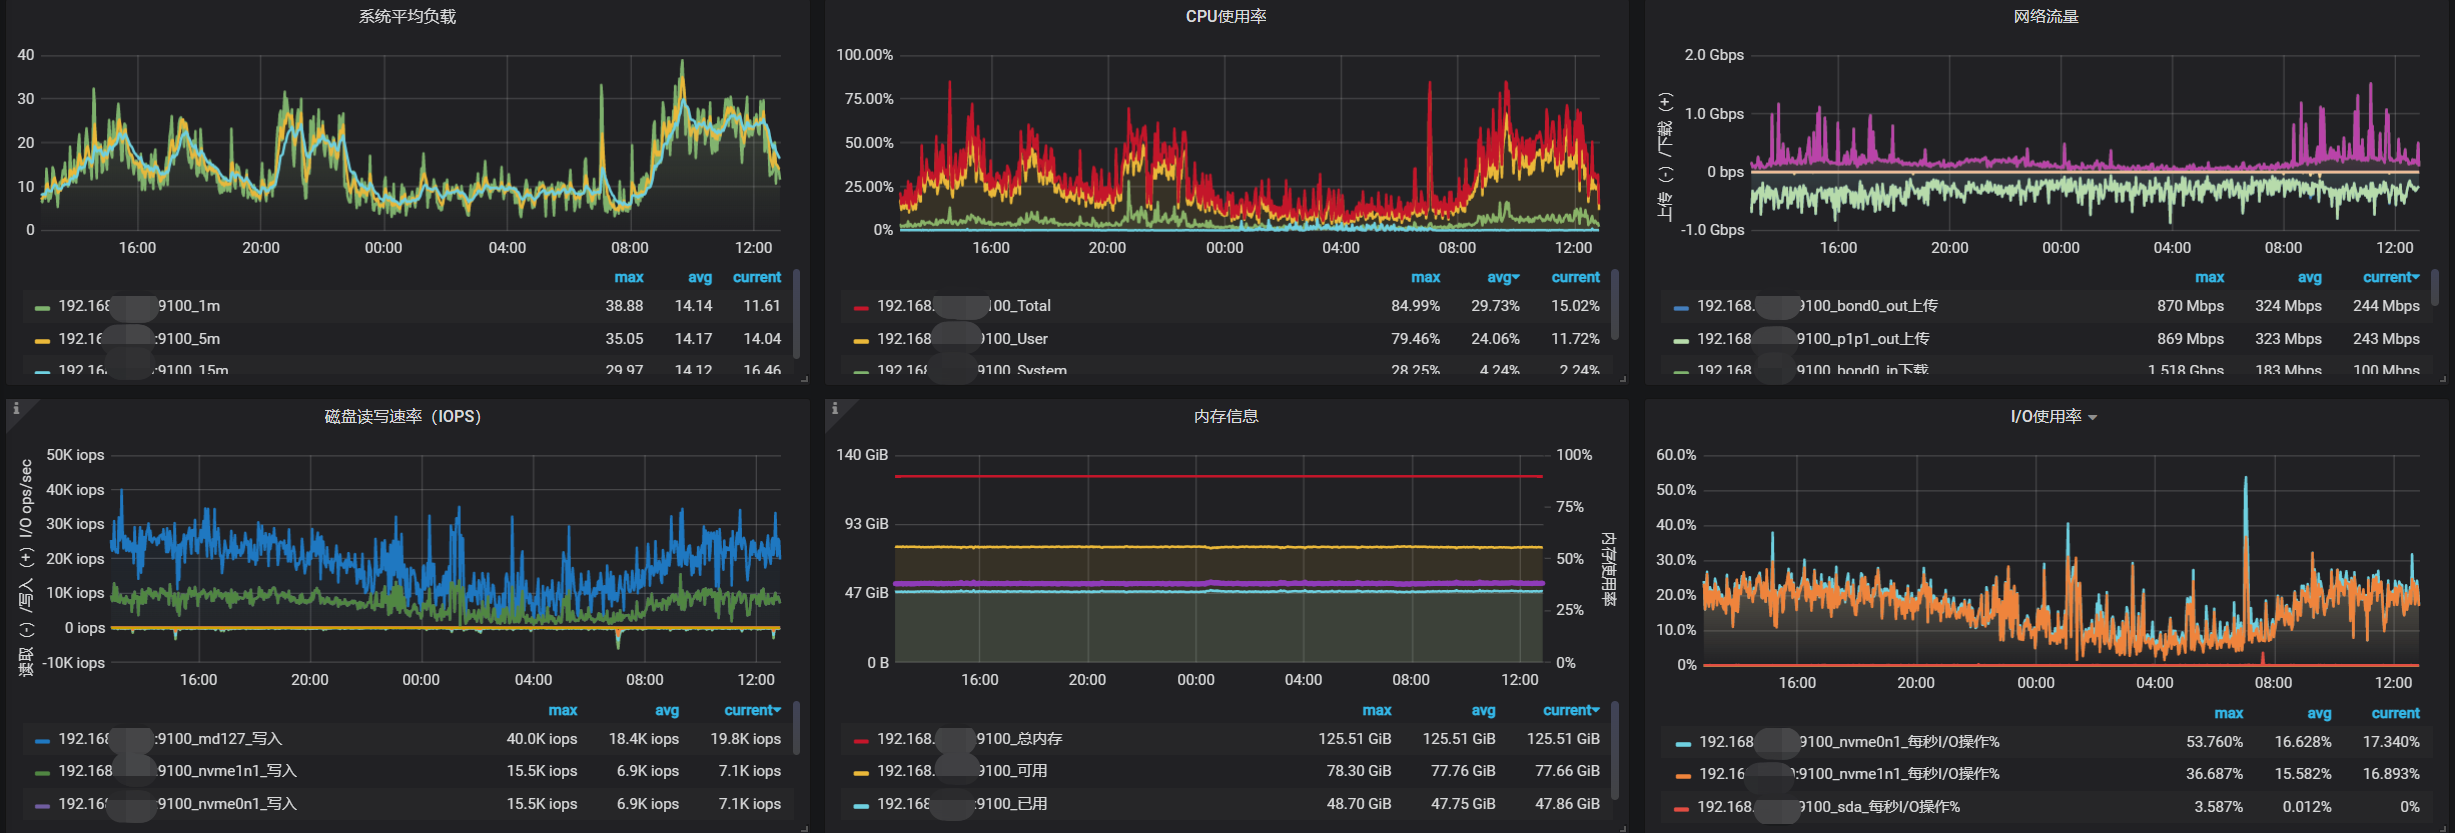
Task: Toggle the 9100_5m load series in legend
Action: [x=139, y=339]
